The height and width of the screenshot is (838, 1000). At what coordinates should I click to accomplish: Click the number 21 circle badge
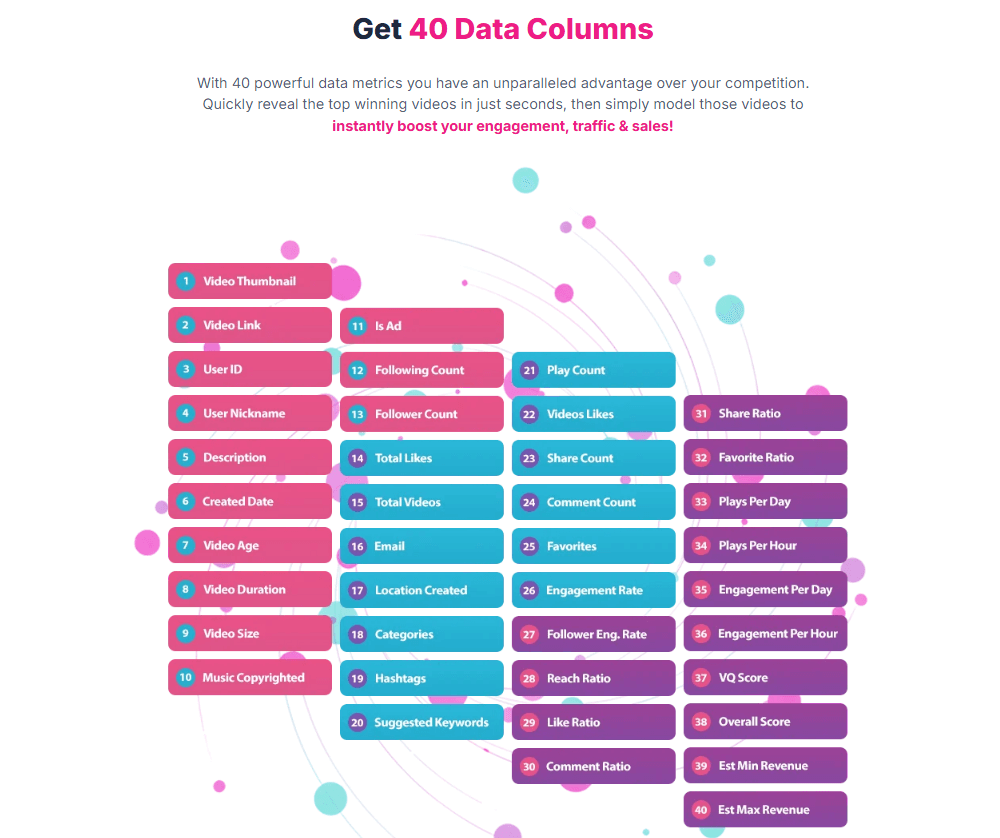click(529, 370)
